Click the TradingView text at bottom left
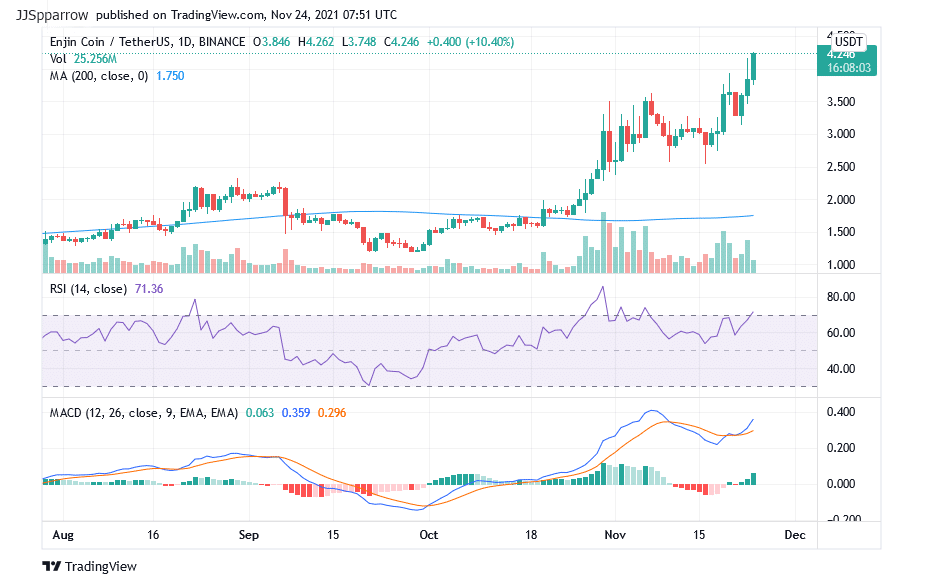Viewport: 929px width, 584px height. coord(101,567)
